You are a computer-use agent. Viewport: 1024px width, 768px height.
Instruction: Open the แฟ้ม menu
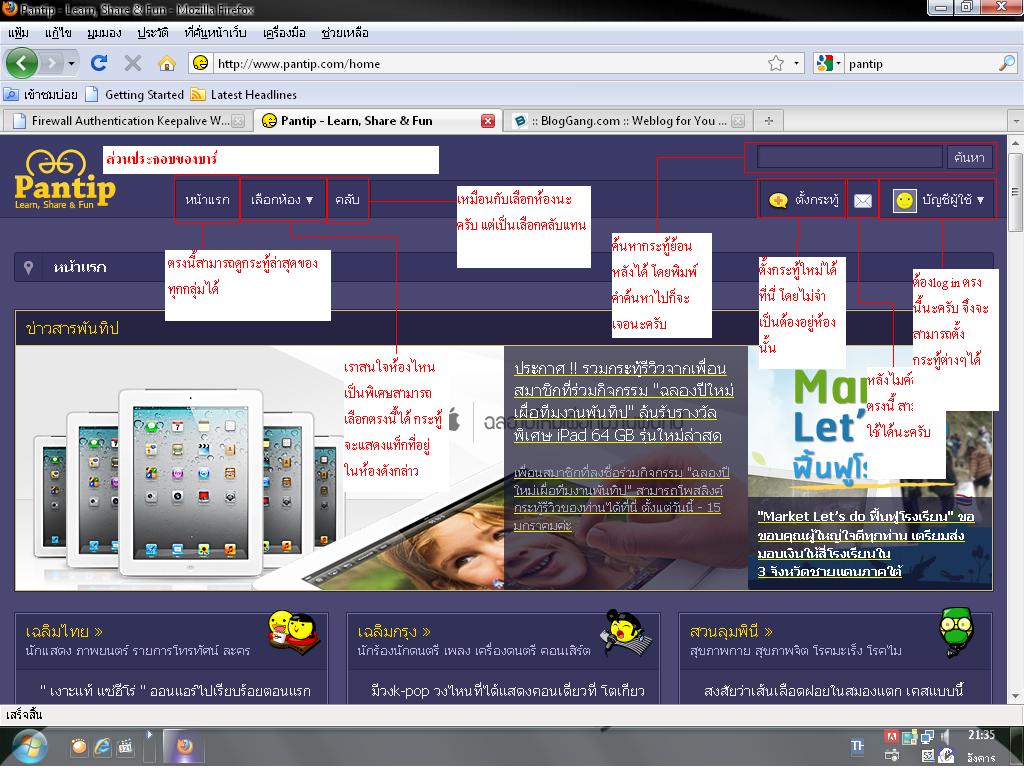coord(18,33)
